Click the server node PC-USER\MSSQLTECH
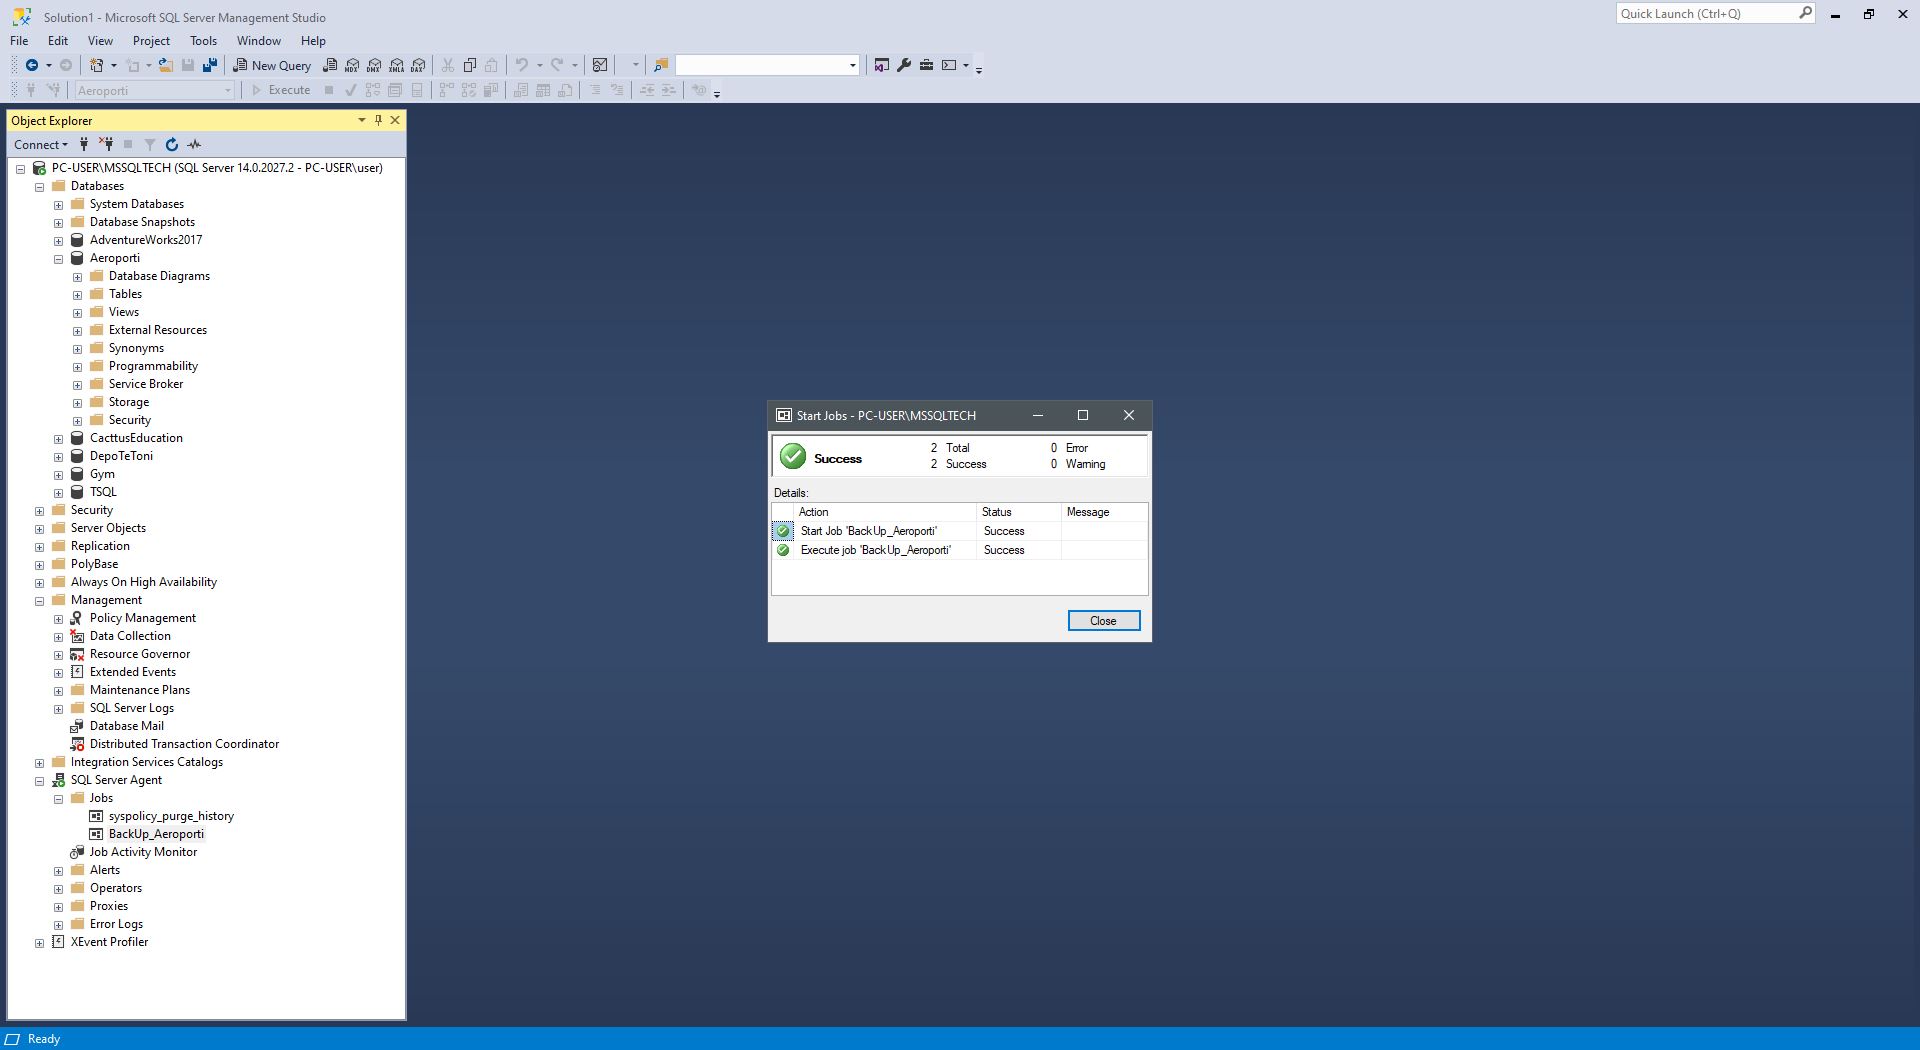 click(x=217, y=168)
